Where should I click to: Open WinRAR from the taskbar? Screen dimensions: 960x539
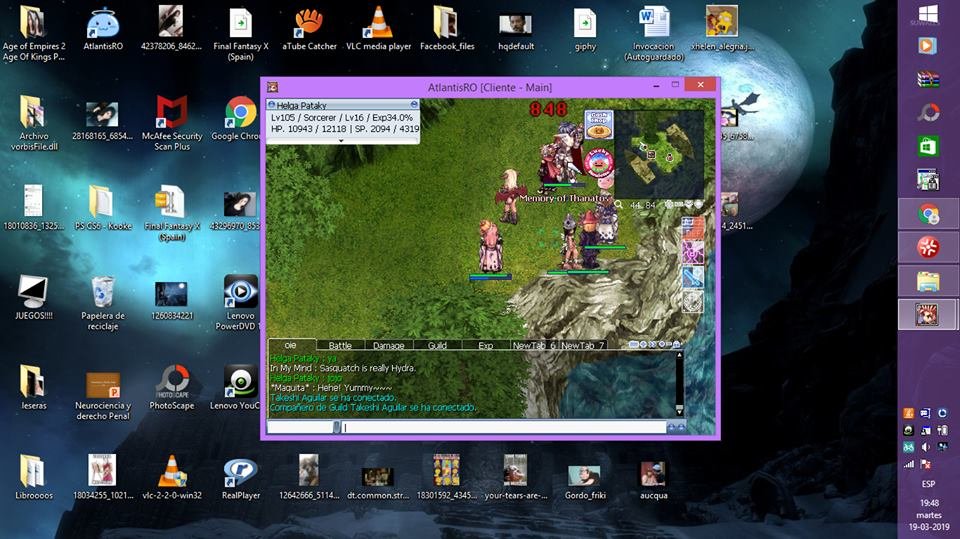click(928, 79)
